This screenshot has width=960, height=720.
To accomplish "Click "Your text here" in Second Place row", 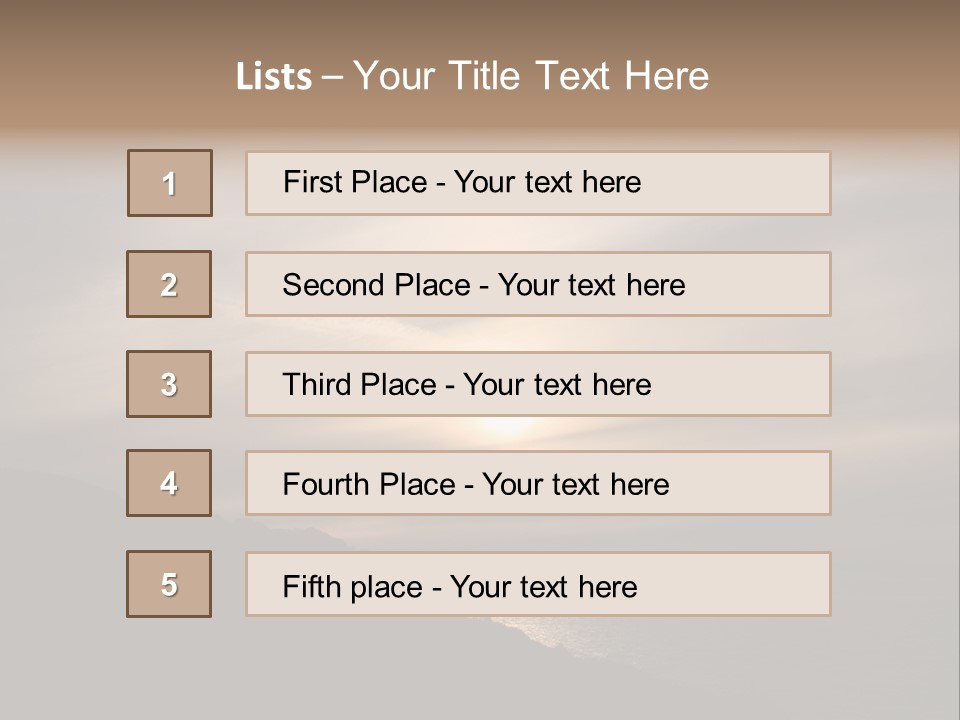I will pos(591,285).
